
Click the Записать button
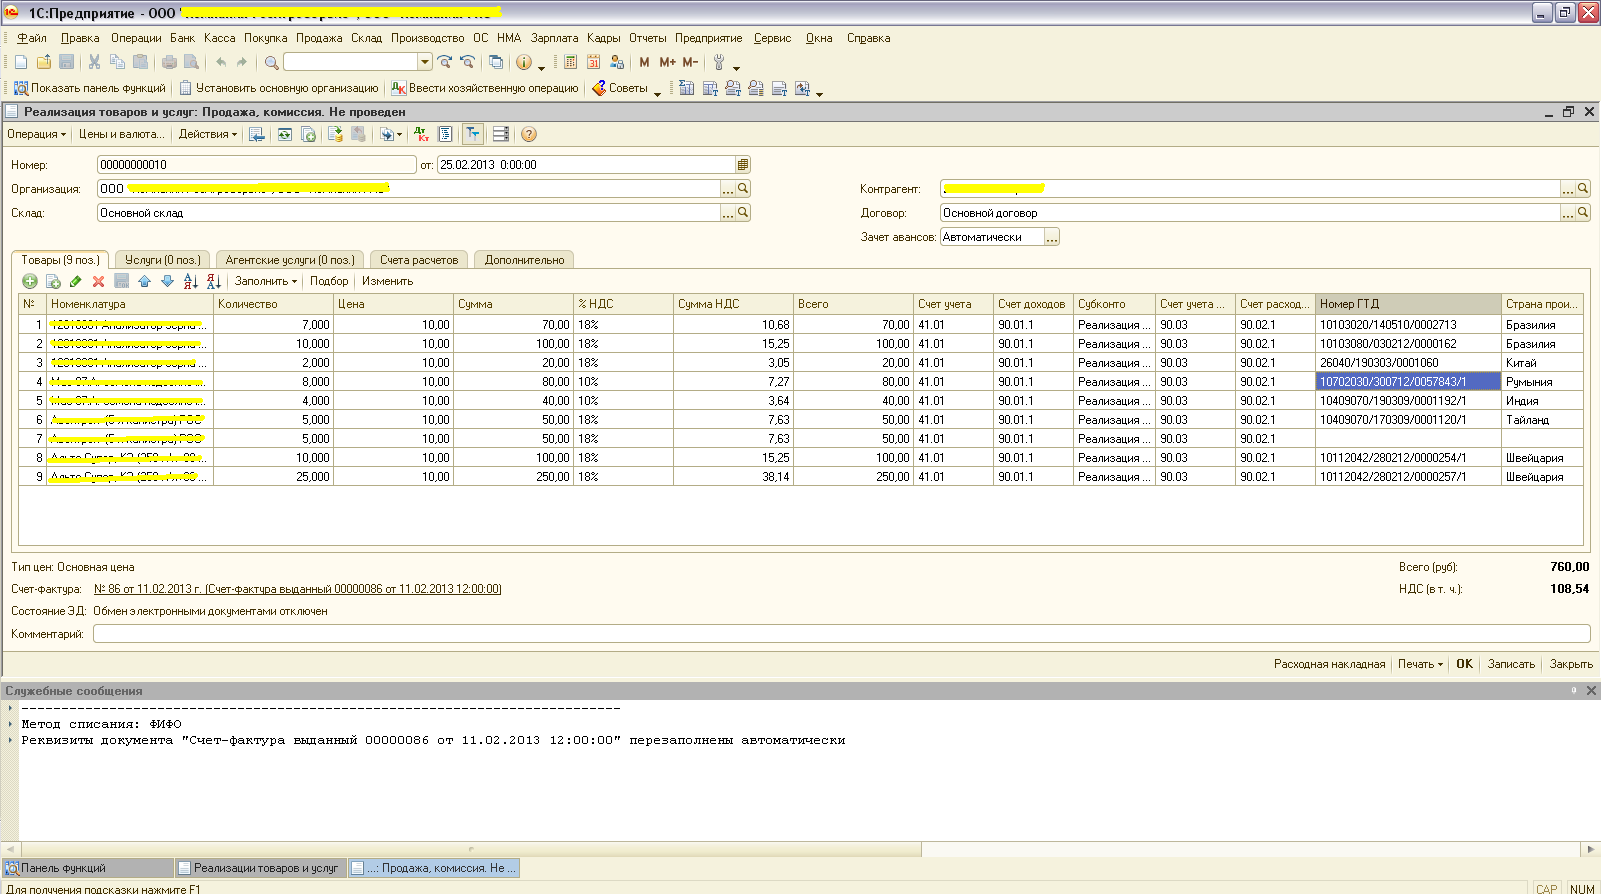1511,664
